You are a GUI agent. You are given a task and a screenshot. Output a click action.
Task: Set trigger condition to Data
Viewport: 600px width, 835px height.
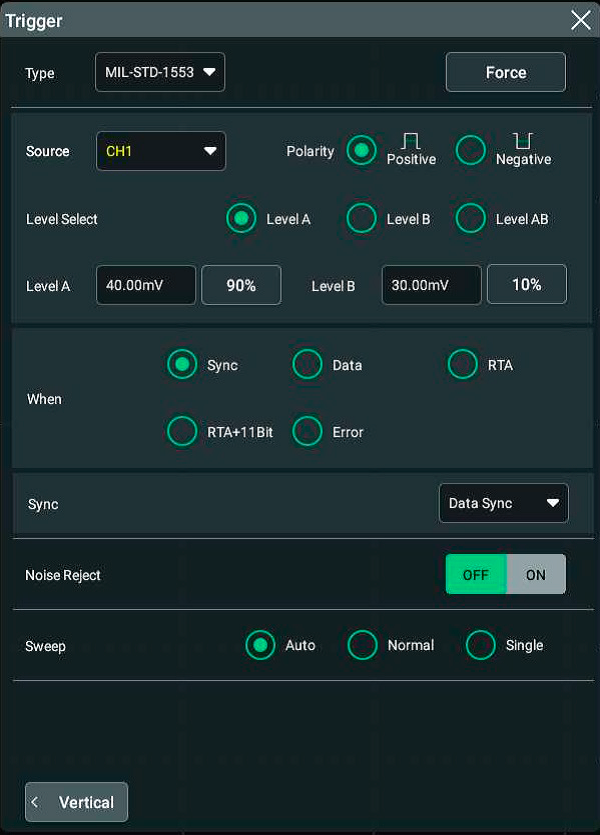pos(308,365)
